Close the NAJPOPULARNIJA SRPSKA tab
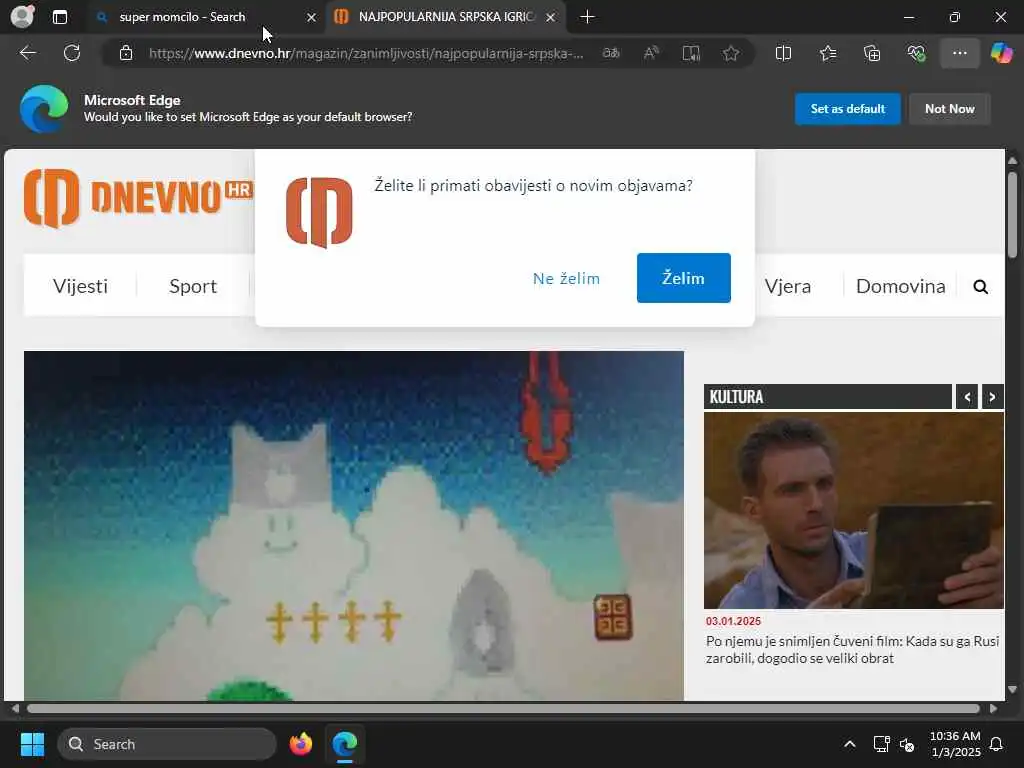The image size is (1024, 768). pos(551,18)
